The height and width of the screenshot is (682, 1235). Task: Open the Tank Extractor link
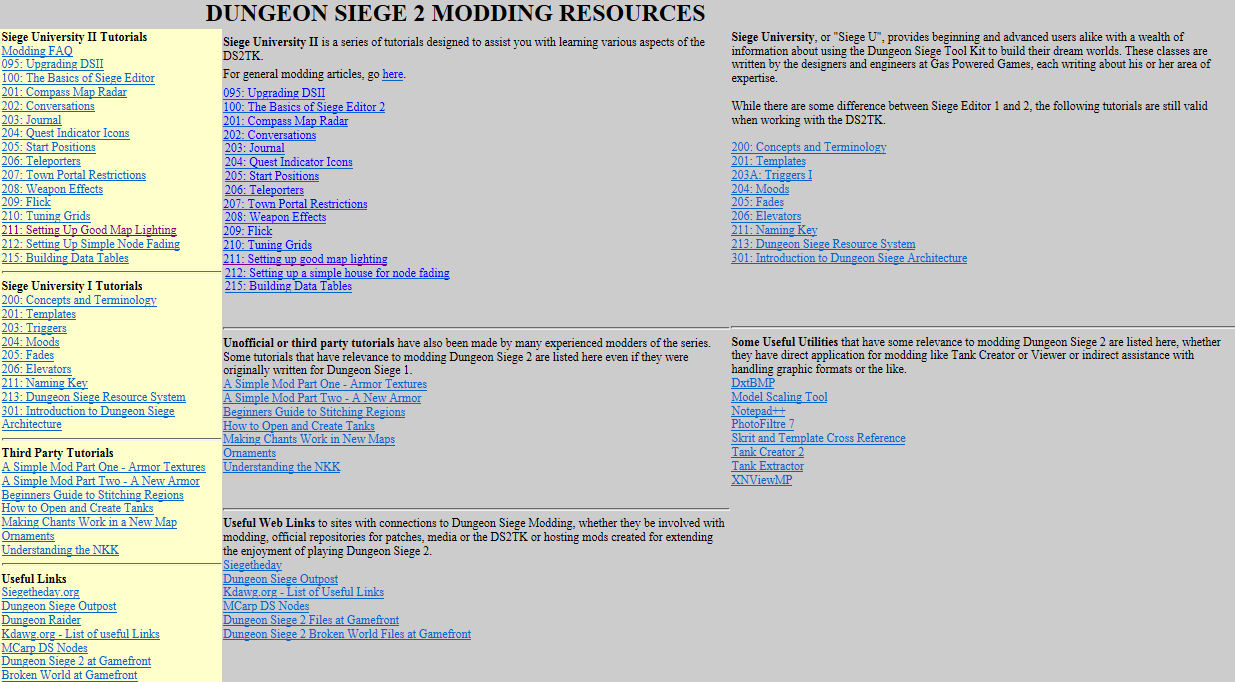[x=768, y=466]
